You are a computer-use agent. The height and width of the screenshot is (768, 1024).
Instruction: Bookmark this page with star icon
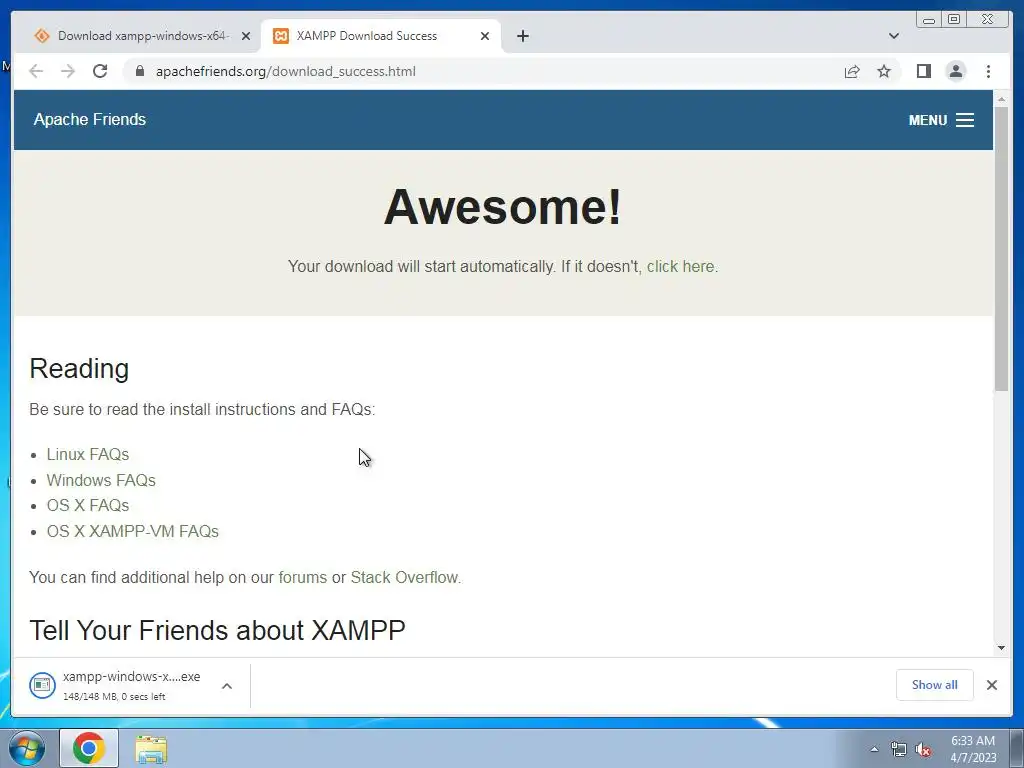[x=884, y=71]
